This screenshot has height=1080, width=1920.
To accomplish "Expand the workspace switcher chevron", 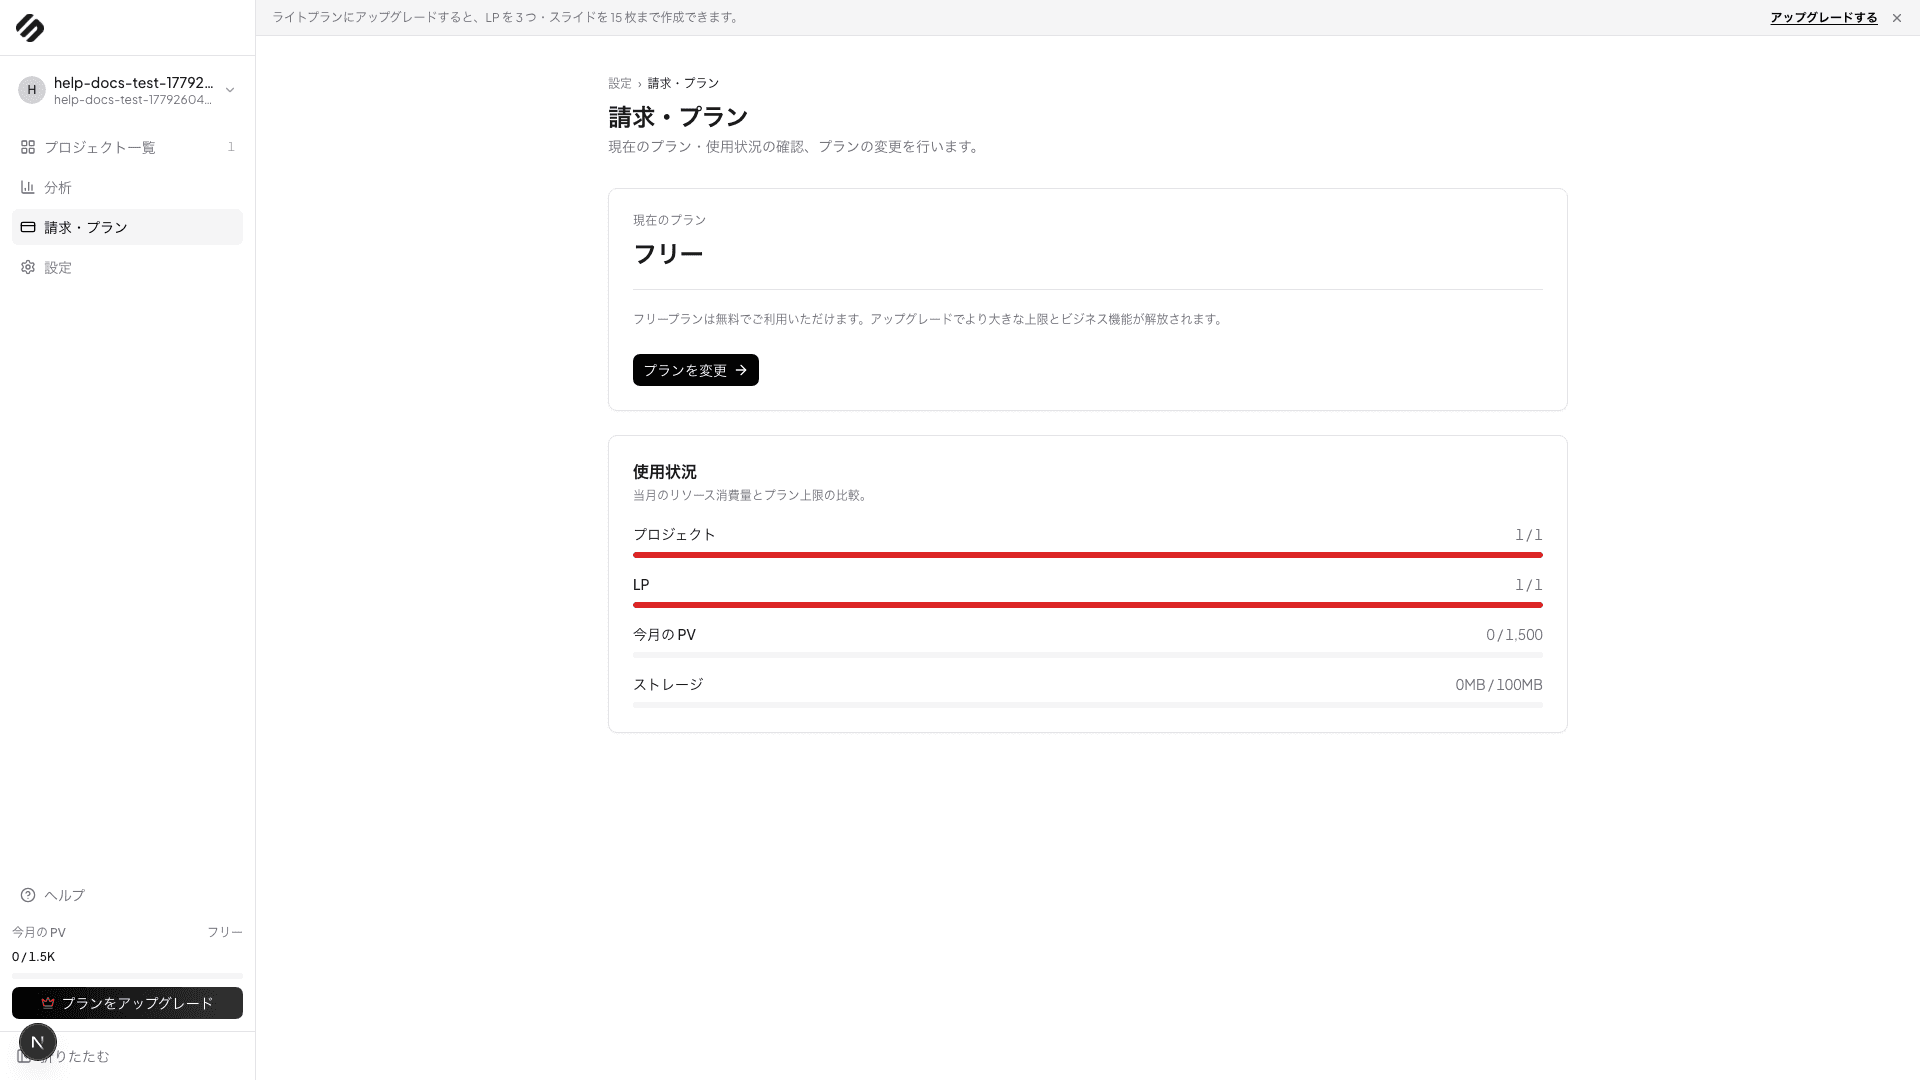I will 230,90.
